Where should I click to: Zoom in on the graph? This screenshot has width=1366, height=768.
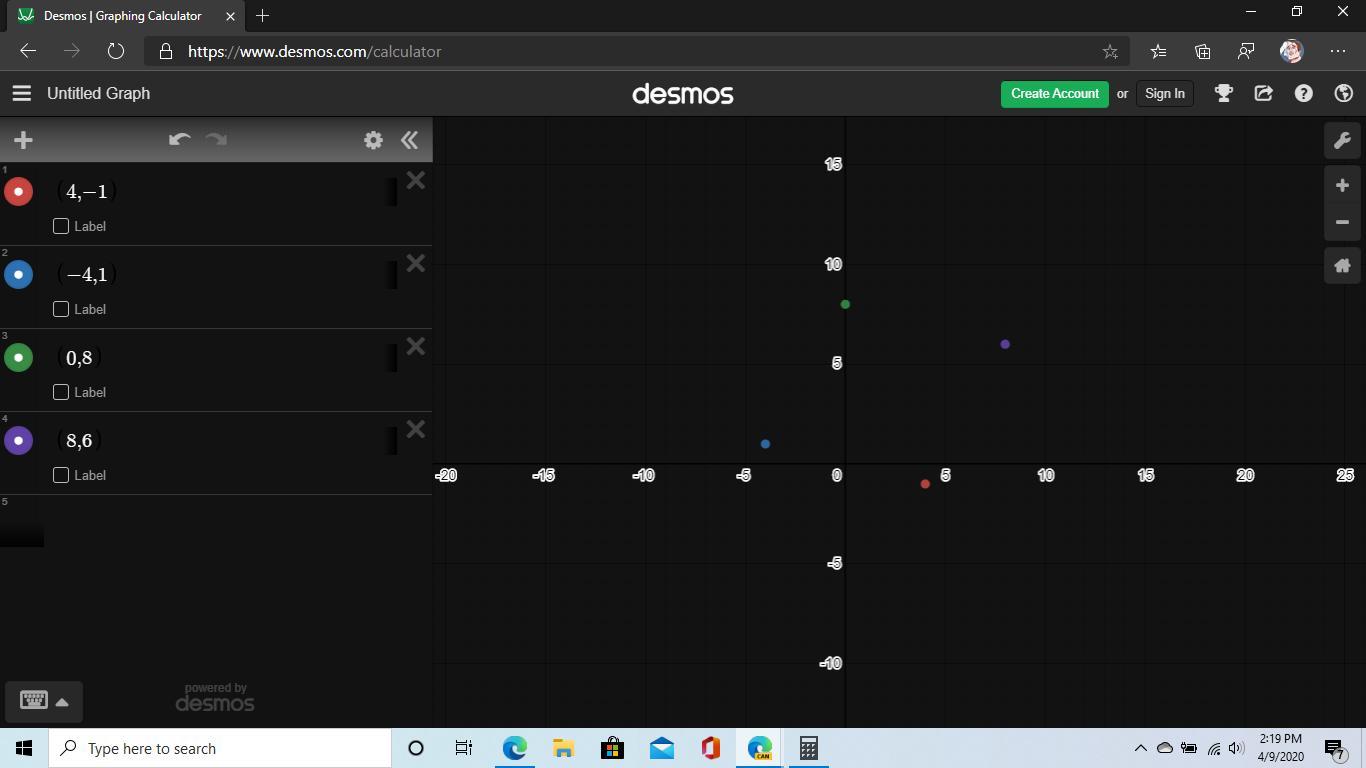1342,185
